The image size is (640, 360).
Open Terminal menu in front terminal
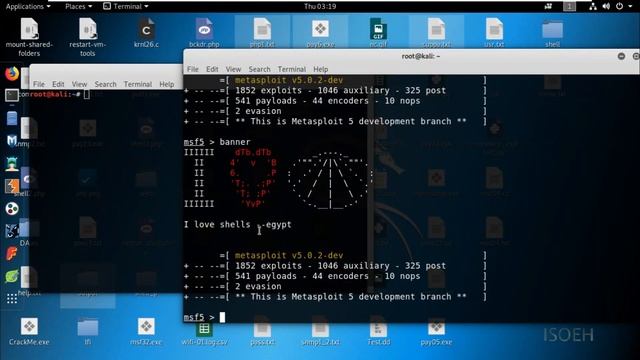(x=291, y=69)
